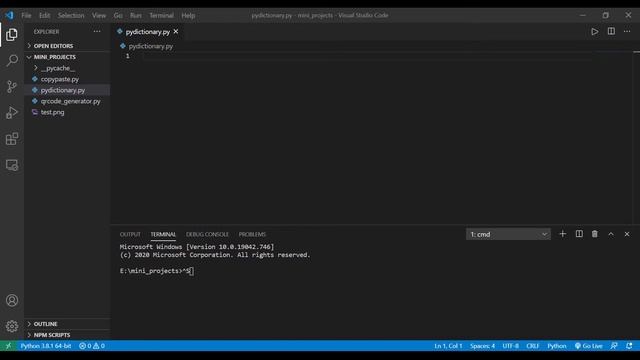Create a new terminal with plus icon
Image resolution: width=640 pixels, height=360 pixels.
tap(562, 234)
